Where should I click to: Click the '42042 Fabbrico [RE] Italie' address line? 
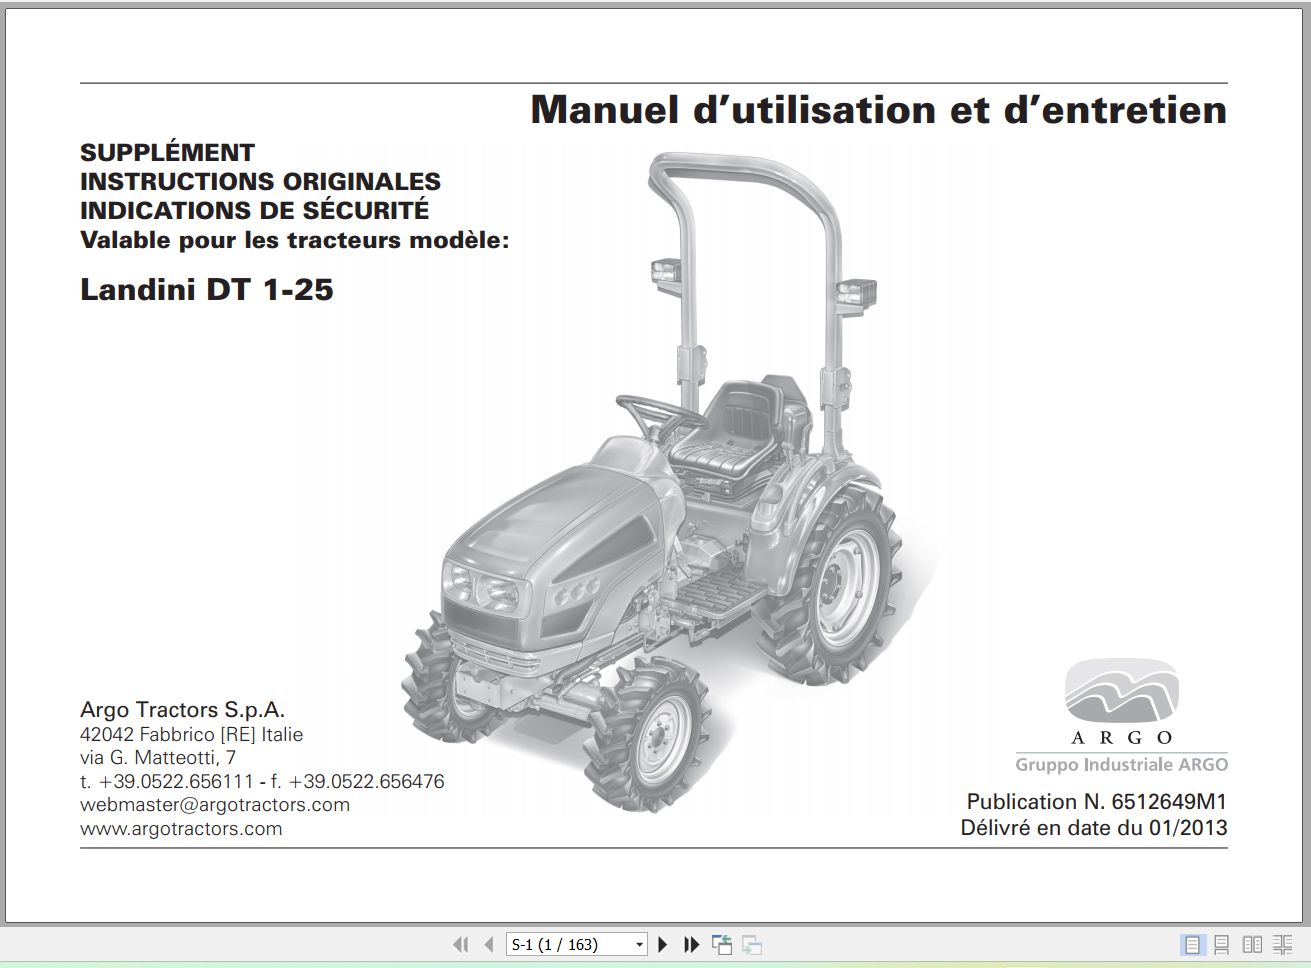tap(191, 734)
